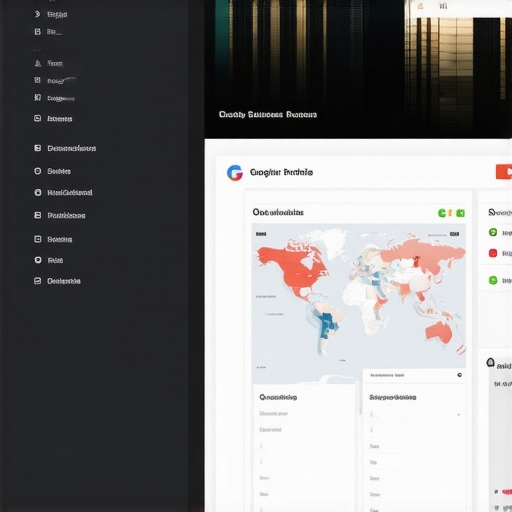Click the person icon in the dark sidebar
512x512 pixels.
pos(38,63)
